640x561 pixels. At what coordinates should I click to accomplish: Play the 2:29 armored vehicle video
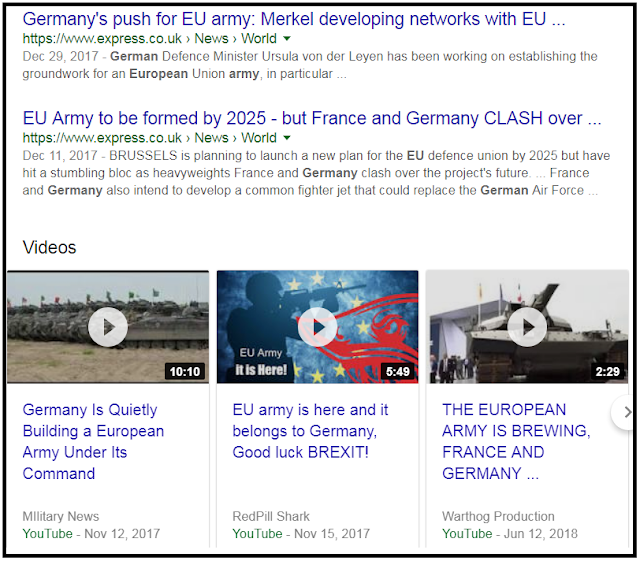coord(527,327)
